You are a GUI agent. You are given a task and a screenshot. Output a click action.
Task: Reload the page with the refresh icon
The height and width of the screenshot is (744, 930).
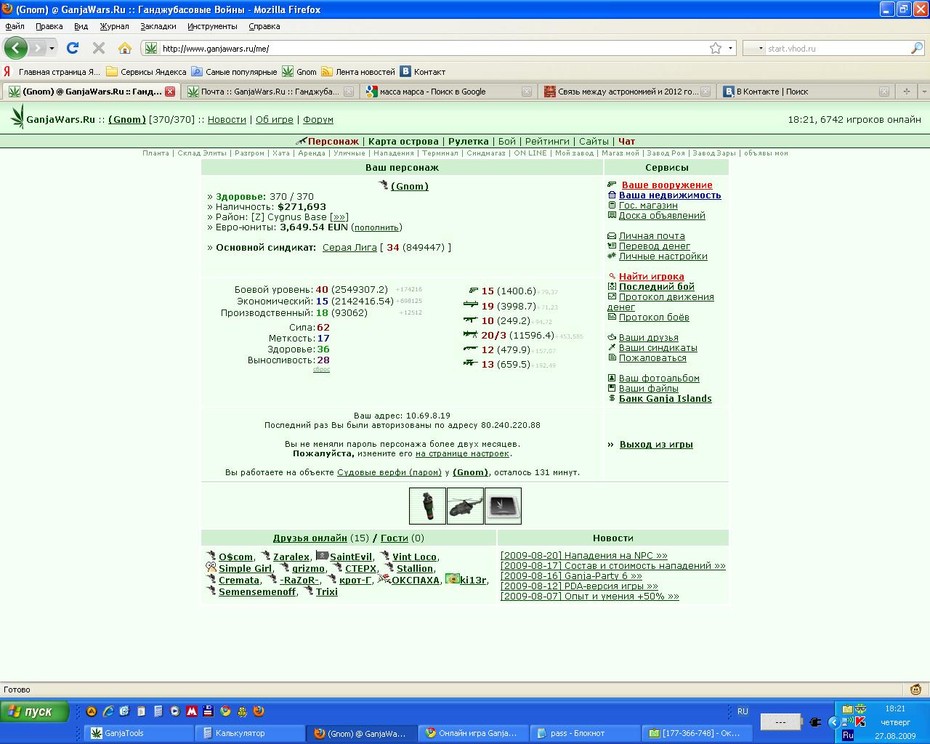pos(73,48)
